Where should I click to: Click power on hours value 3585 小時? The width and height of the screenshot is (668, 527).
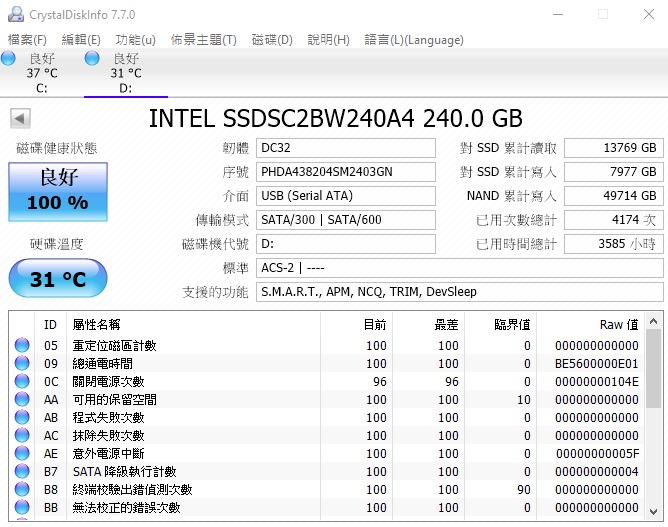click(614, 244)
